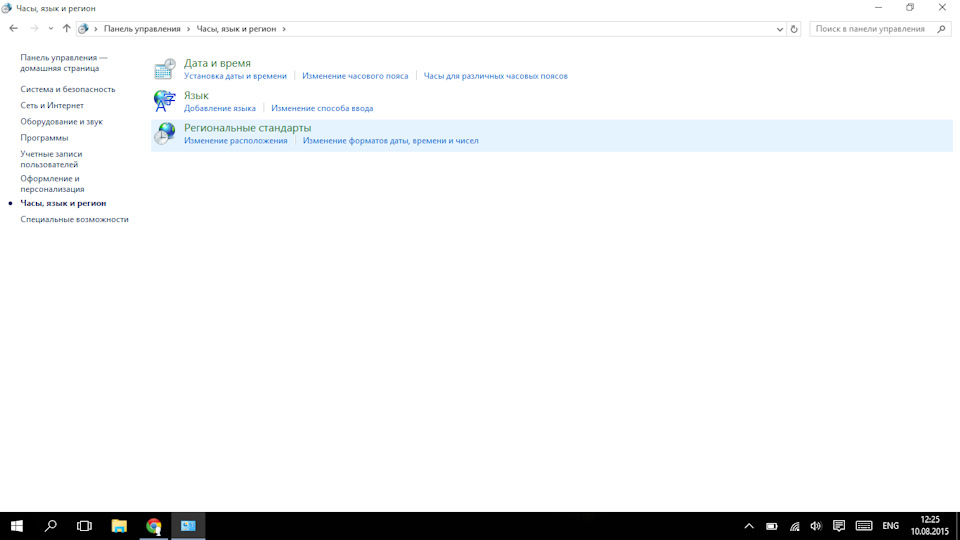Expand chevron before Панель управления breadcrumb
Image resolution: width=960 pixels, height=540 pixels.
point(96,29)
